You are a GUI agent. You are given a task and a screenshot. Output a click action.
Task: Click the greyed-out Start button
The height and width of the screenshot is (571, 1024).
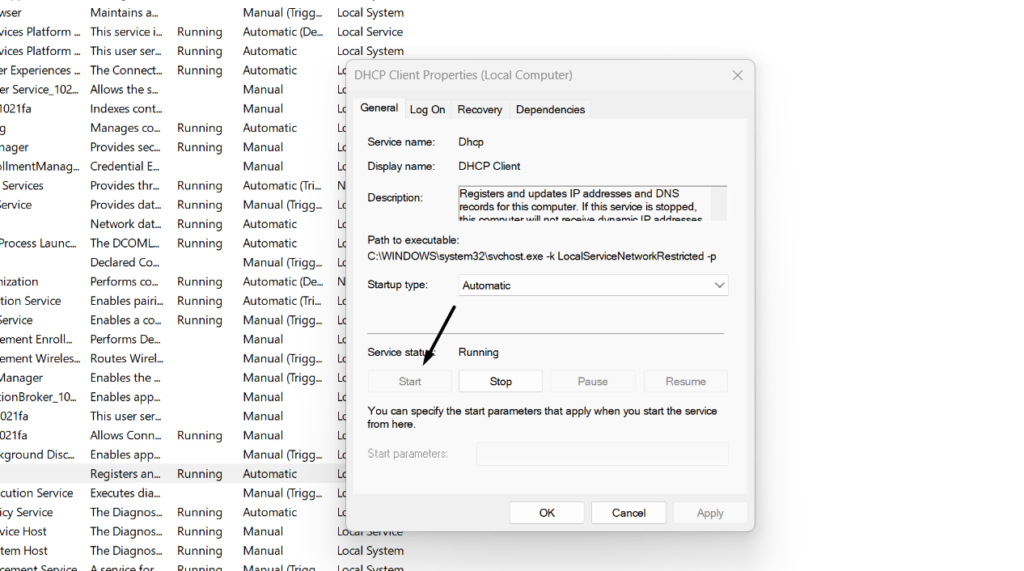point(410,381)
